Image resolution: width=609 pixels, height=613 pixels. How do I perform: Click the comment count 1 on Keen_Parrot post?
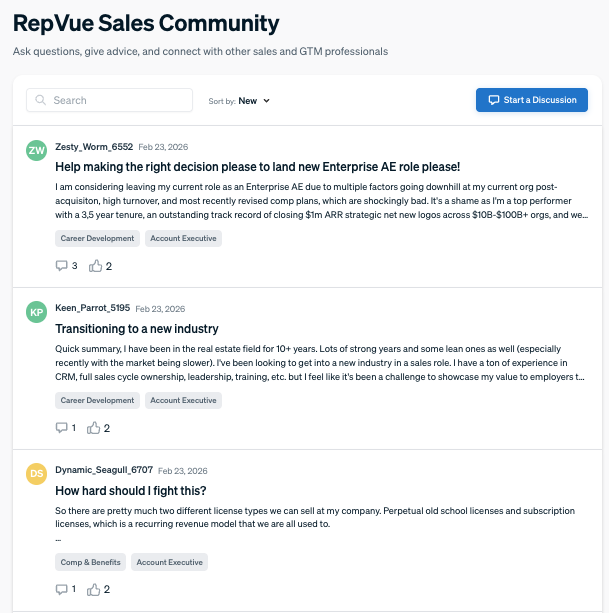click(x=73, y=428)
